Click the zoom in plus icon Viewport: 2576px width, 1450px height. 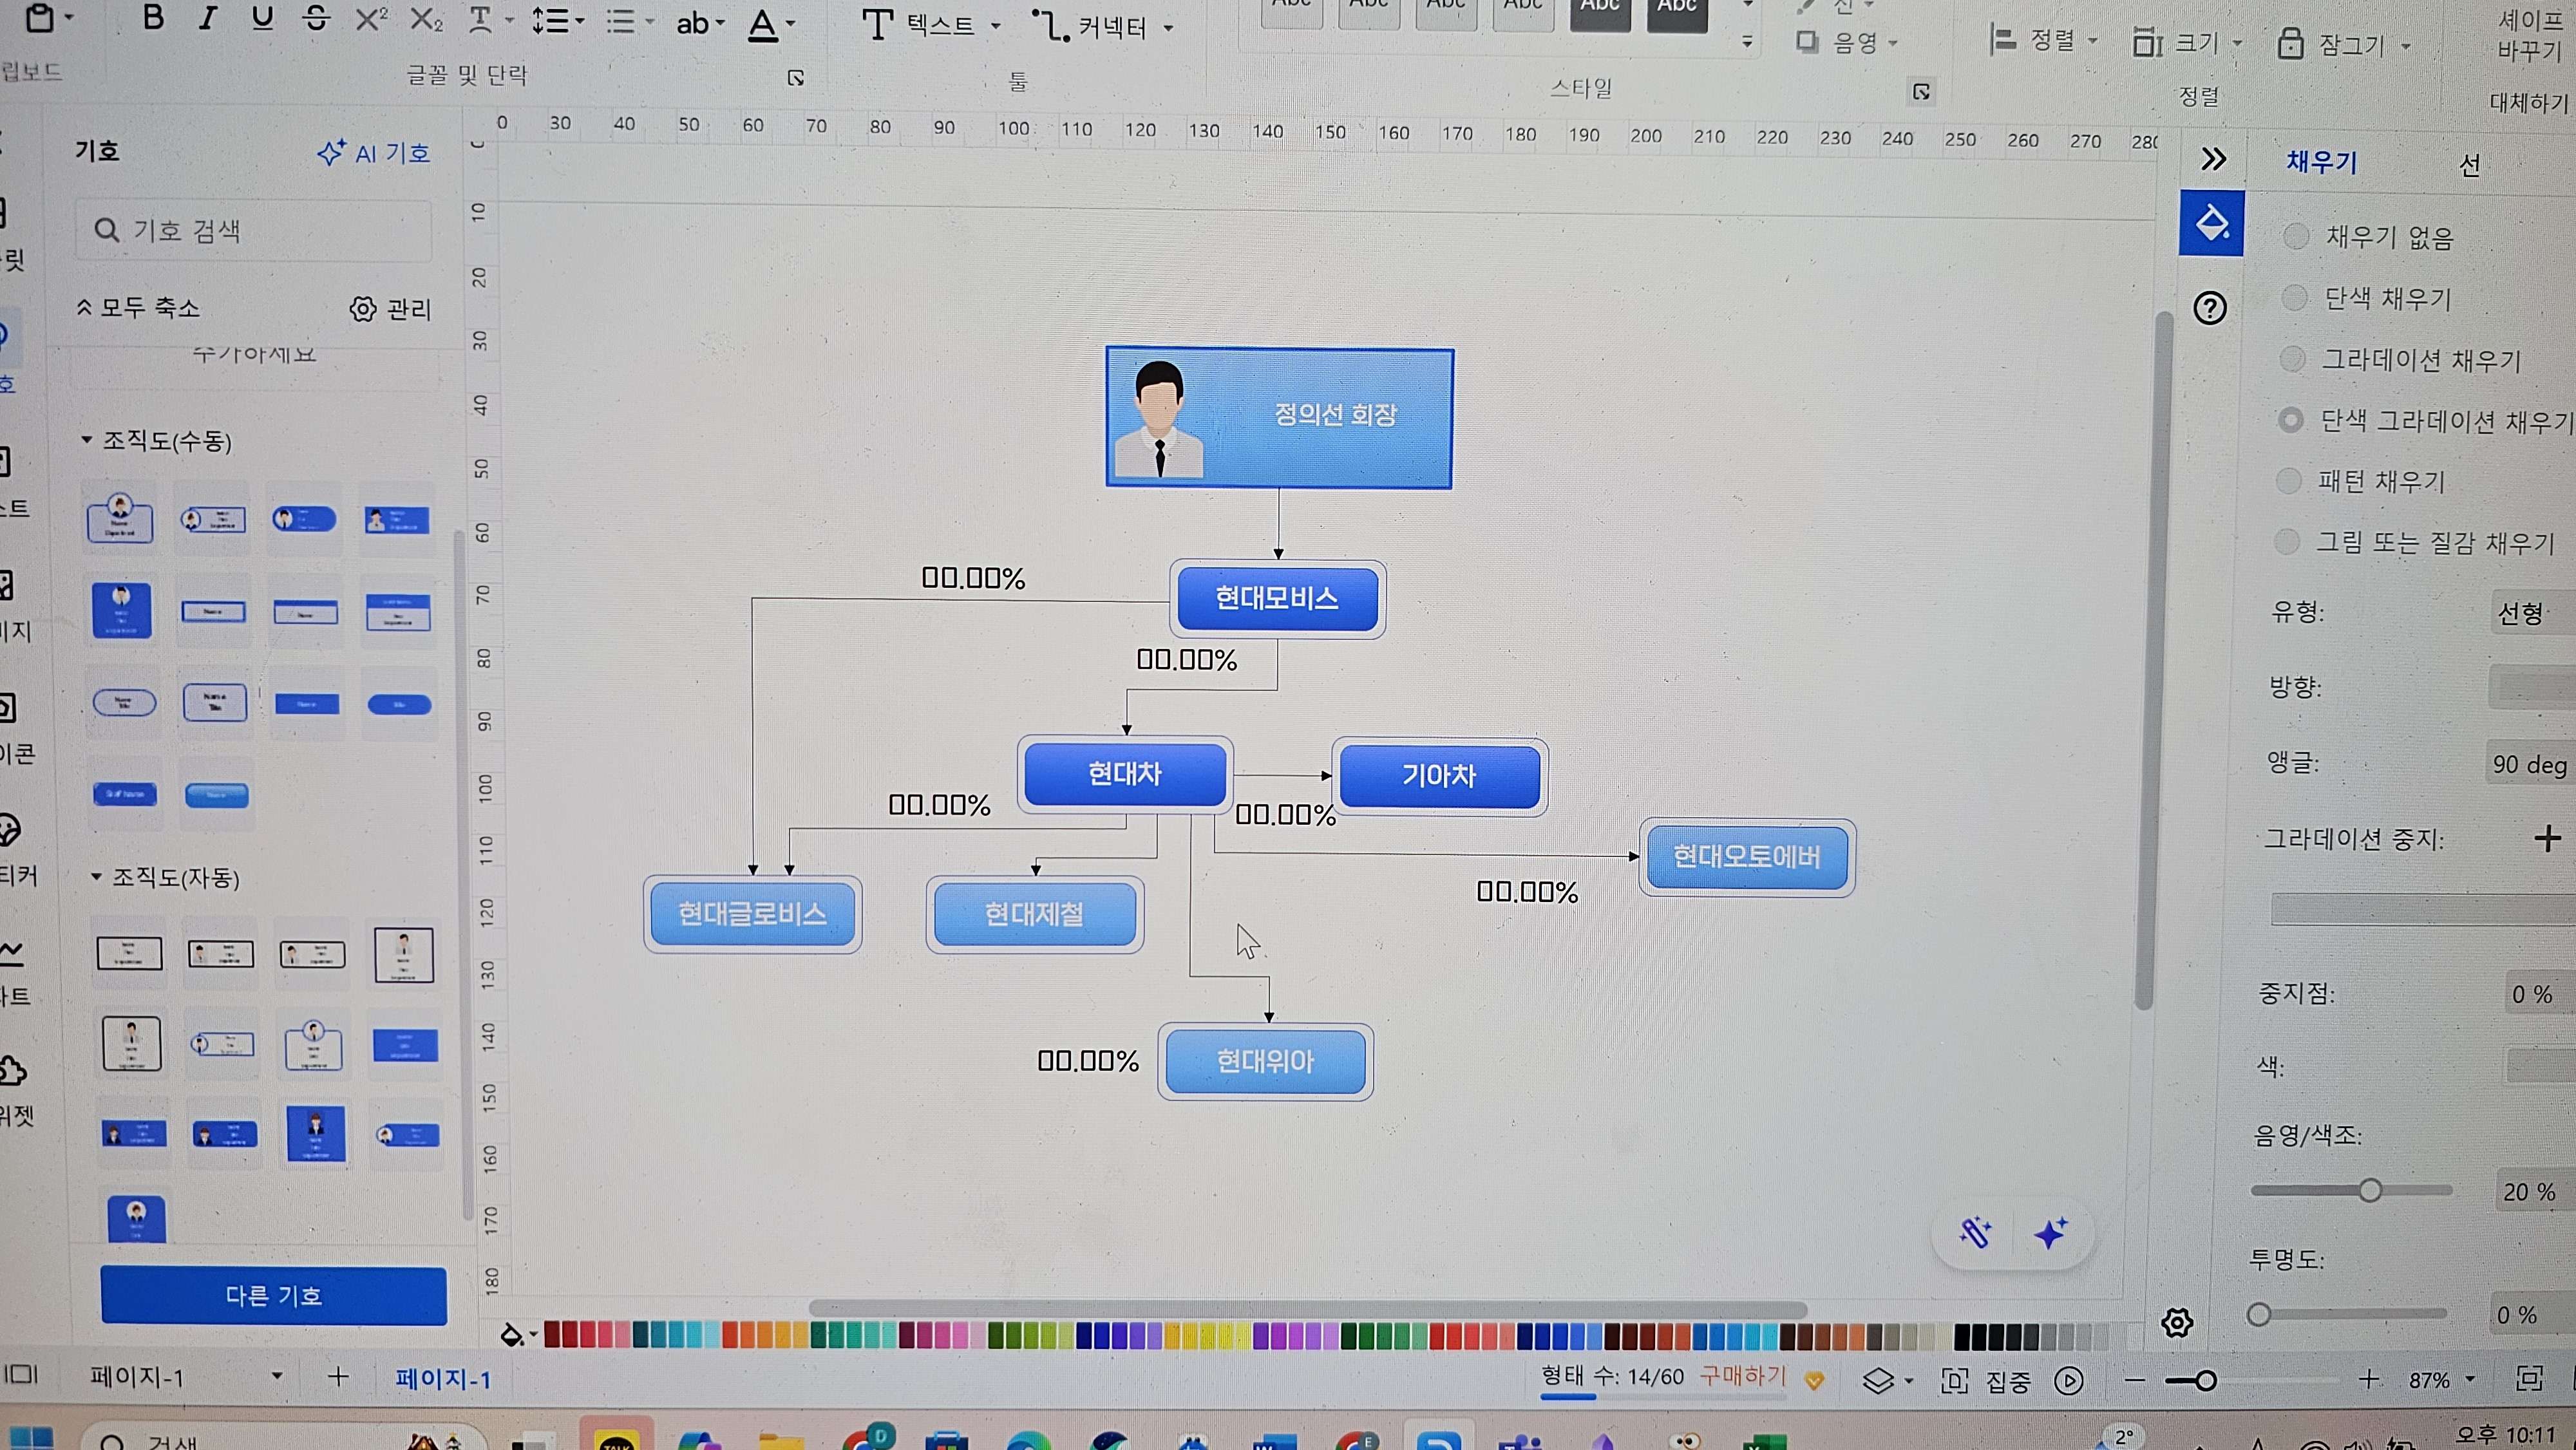(x=2368, y=1380)
